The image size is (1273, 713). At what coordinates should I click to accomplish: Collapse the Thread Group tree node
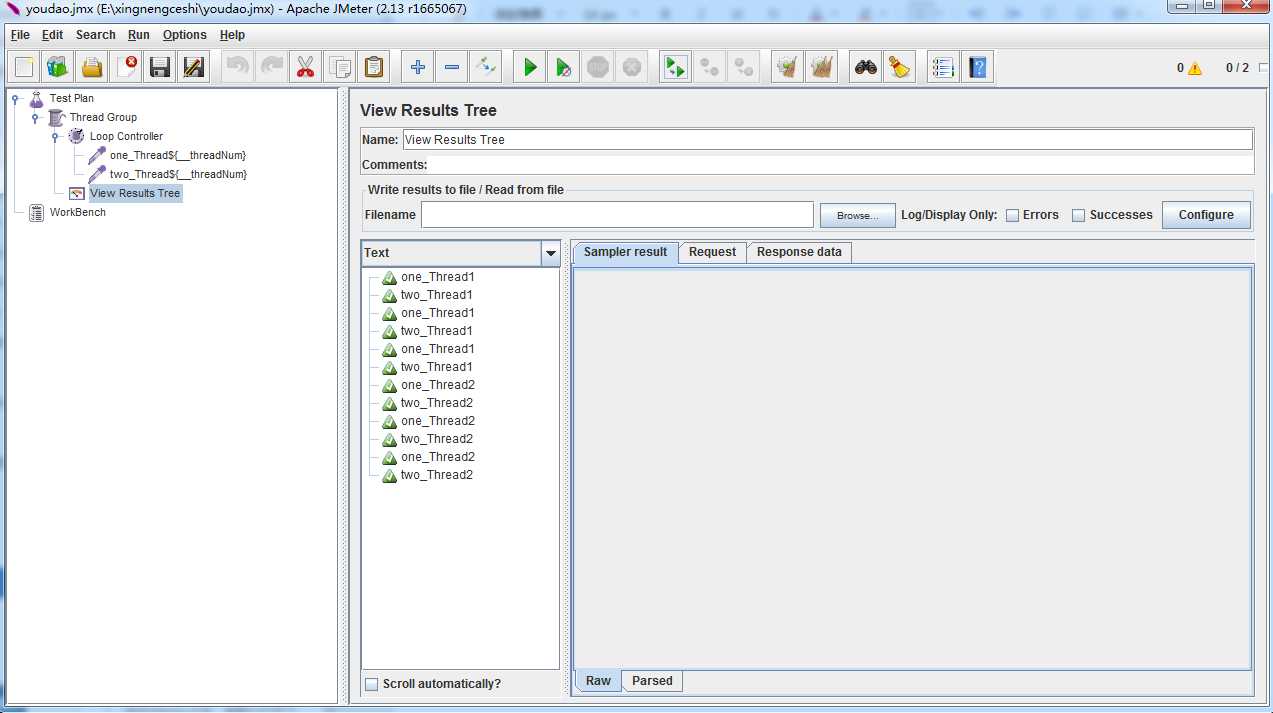point(35,118)
